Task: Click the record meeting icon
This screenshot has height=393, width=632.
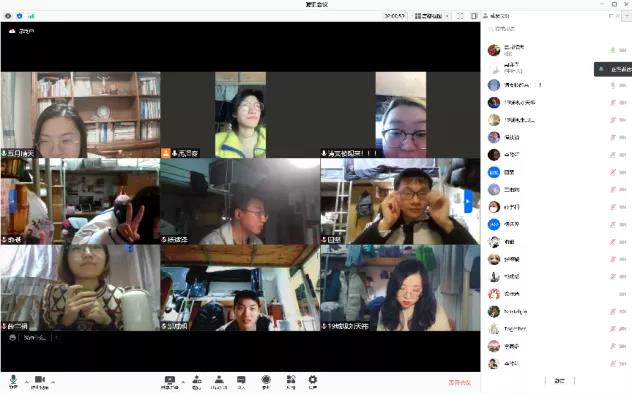Action: tap(266, 382)
